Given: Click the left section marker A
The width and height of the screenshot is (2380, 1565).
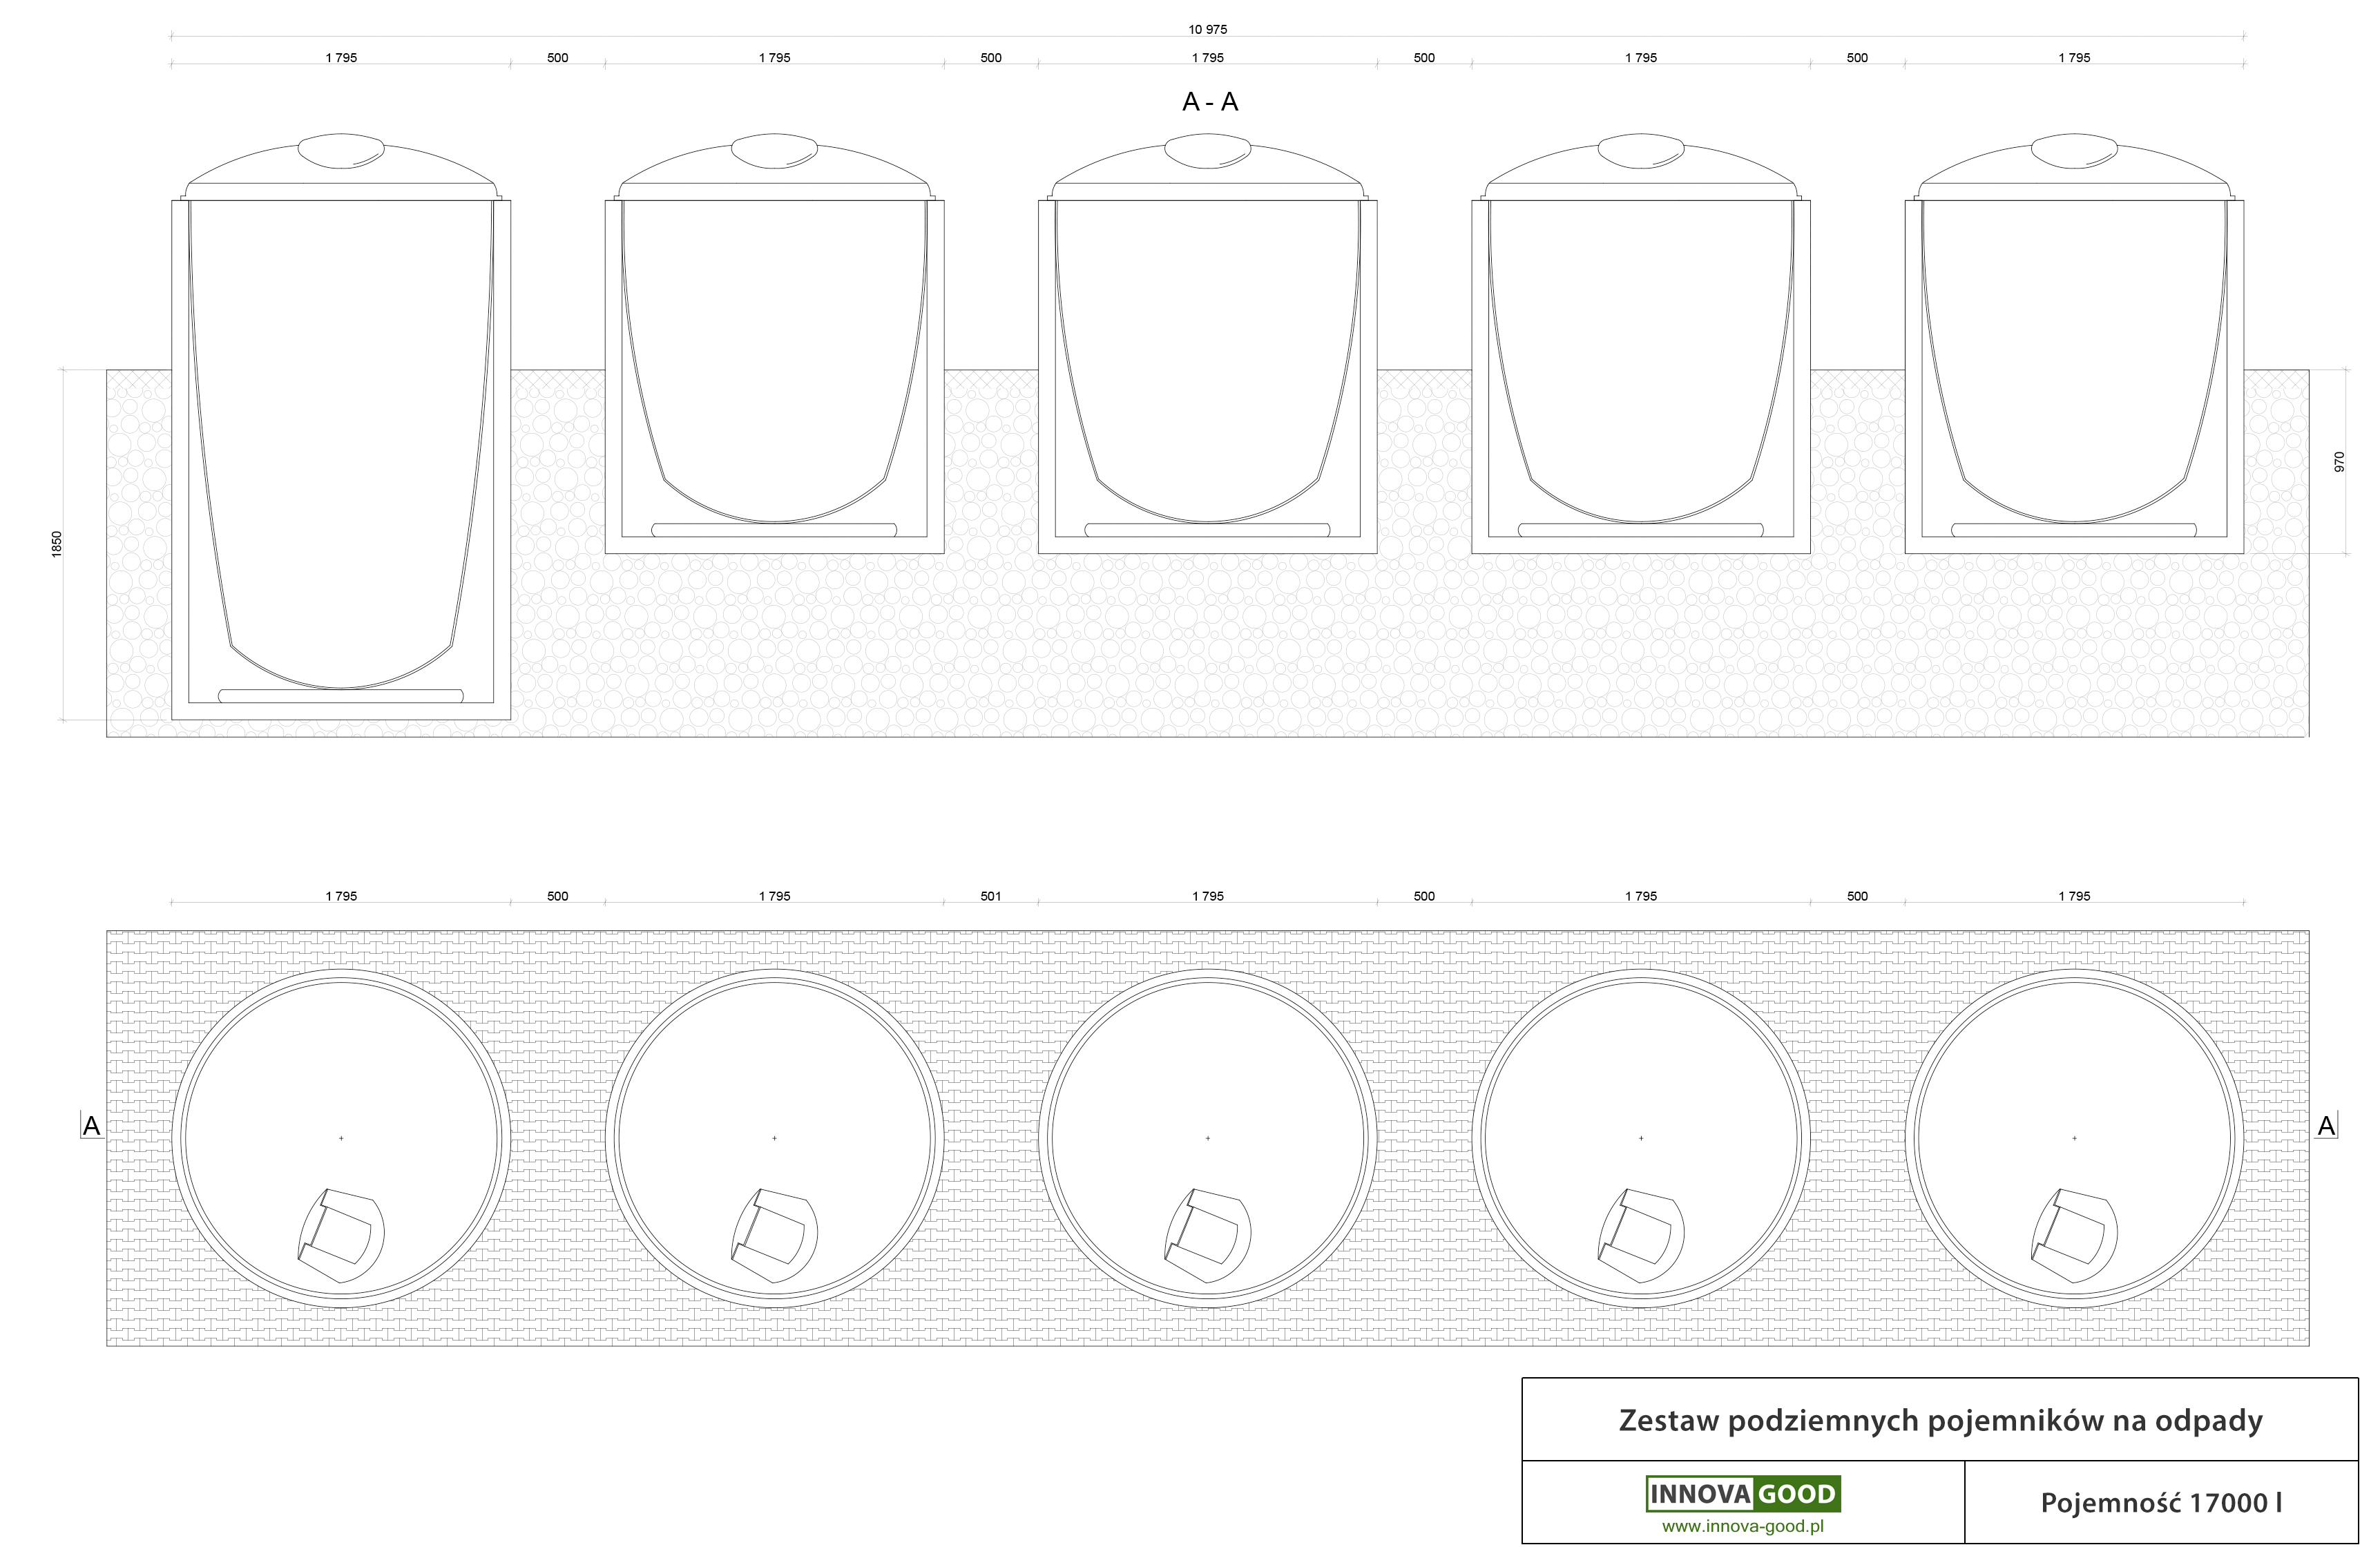Looking at the screenshot, I should pyautogui.click(x=91, y=1126).
